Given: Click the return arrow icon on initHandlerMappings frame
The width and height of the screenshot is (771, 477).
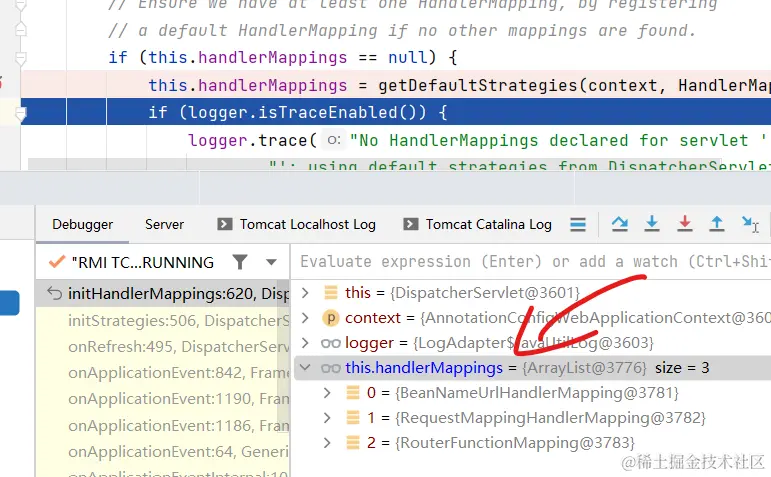Looking at the screenshot, I should point(54,294).
